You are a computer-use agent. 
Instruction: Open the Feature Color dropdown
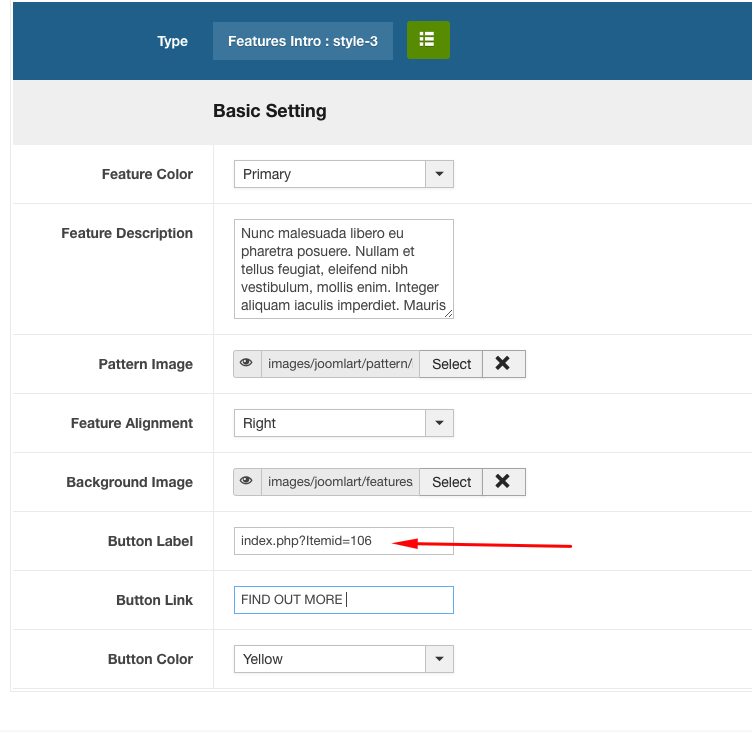coord(439,174)
